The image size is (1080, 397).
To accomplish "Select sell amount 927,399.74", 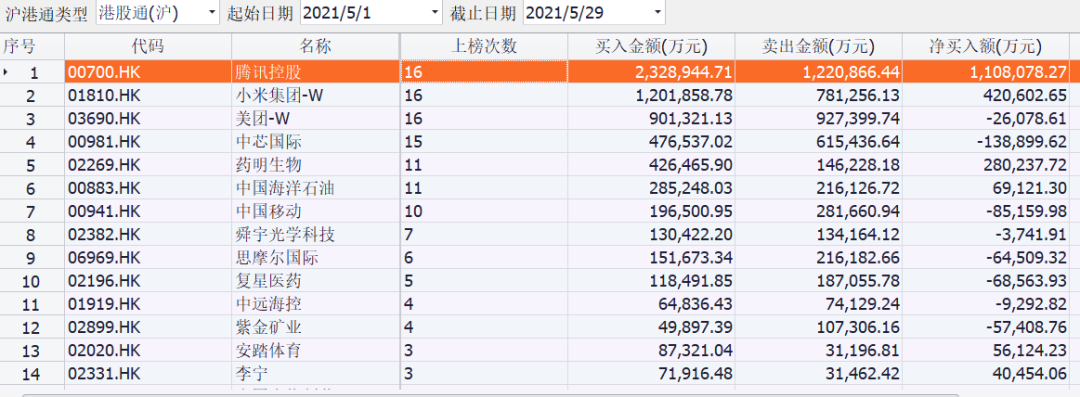I will (x=818, y=119).
